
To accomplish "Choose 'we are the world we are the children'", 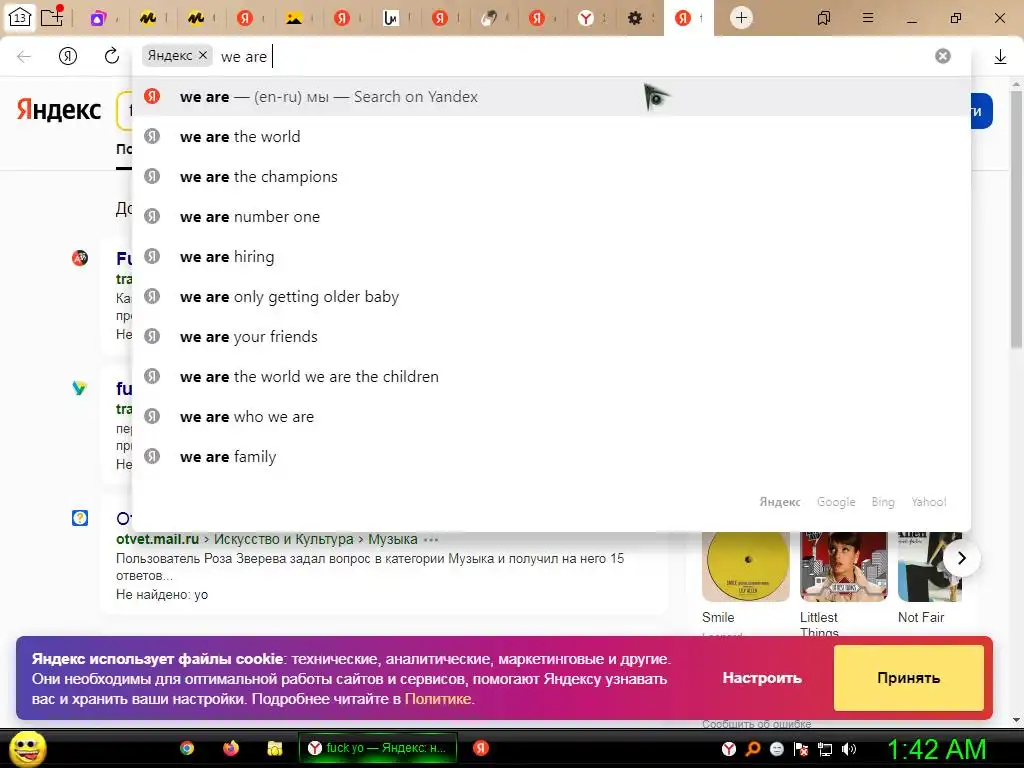I will 551,377.
